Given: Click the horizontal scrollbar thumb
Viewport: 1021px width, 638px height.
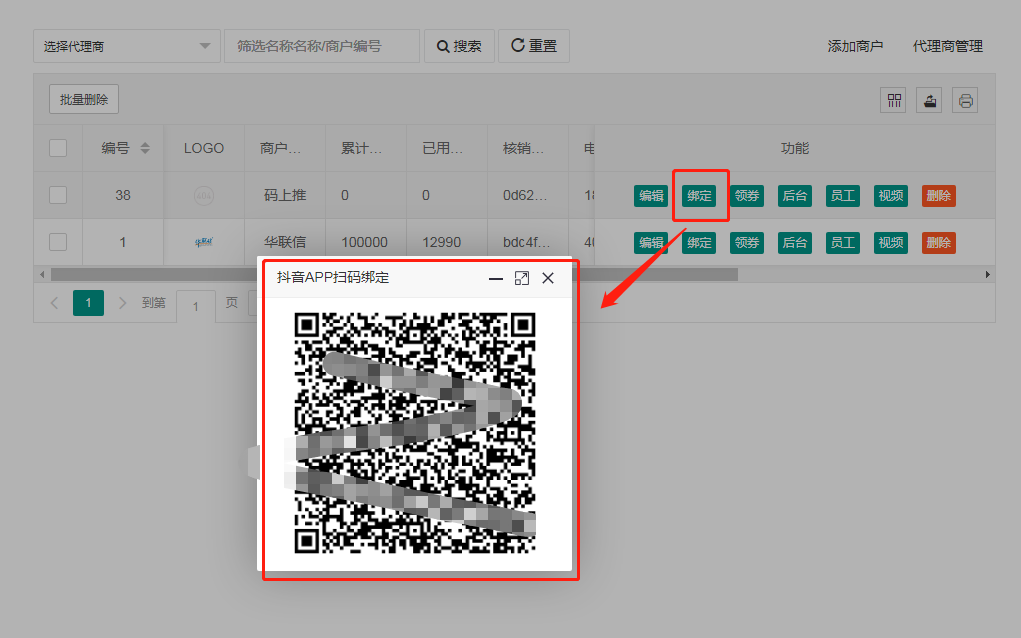Looking at the screenshot, I should (394, 275).
